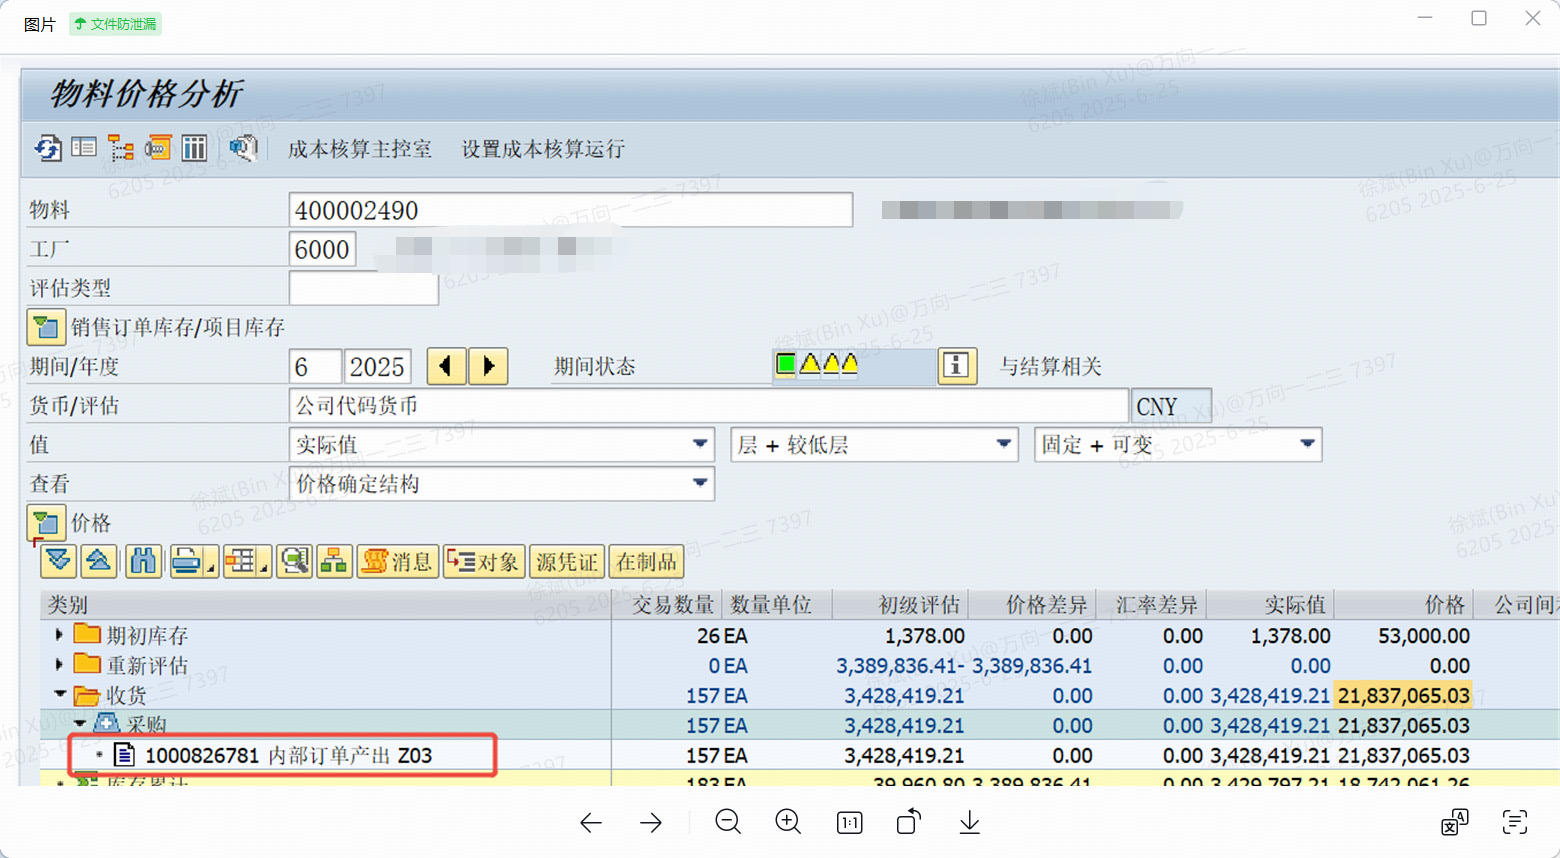Click the 公司代码货币 currency field
The height and width of the screenshot is (858, 1560).
pos(708,405)
